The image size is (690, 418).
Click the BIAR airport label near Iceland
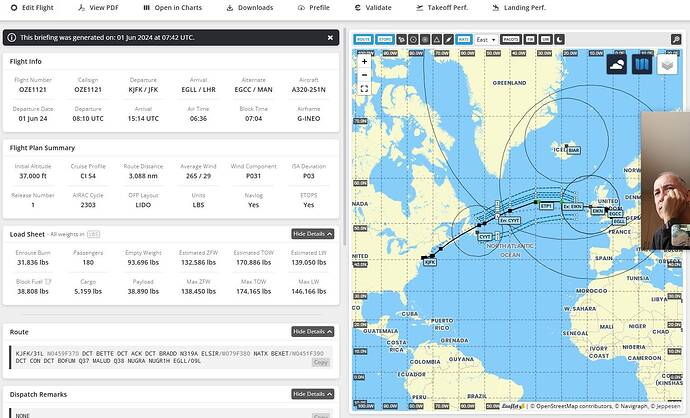[x=573, y=150]
